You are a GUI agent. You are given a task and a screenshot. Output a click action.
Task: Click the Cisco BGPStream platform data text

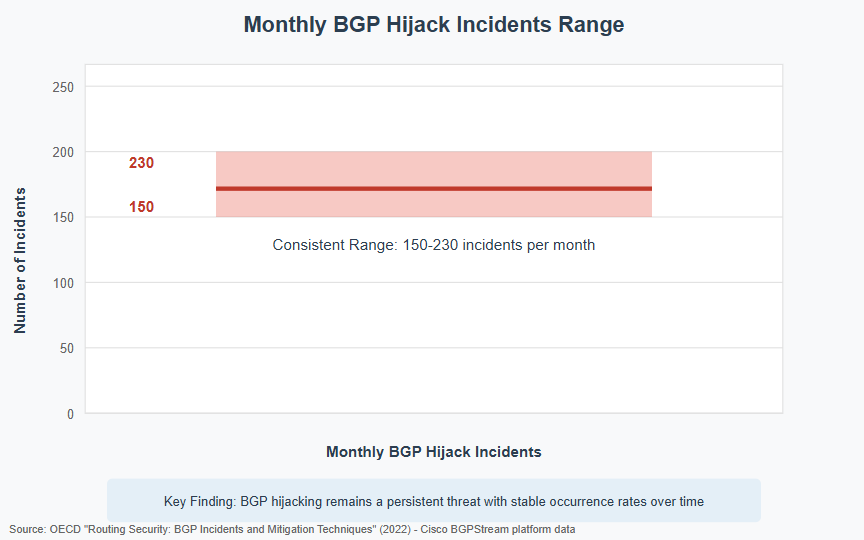(x=498, y=530)
